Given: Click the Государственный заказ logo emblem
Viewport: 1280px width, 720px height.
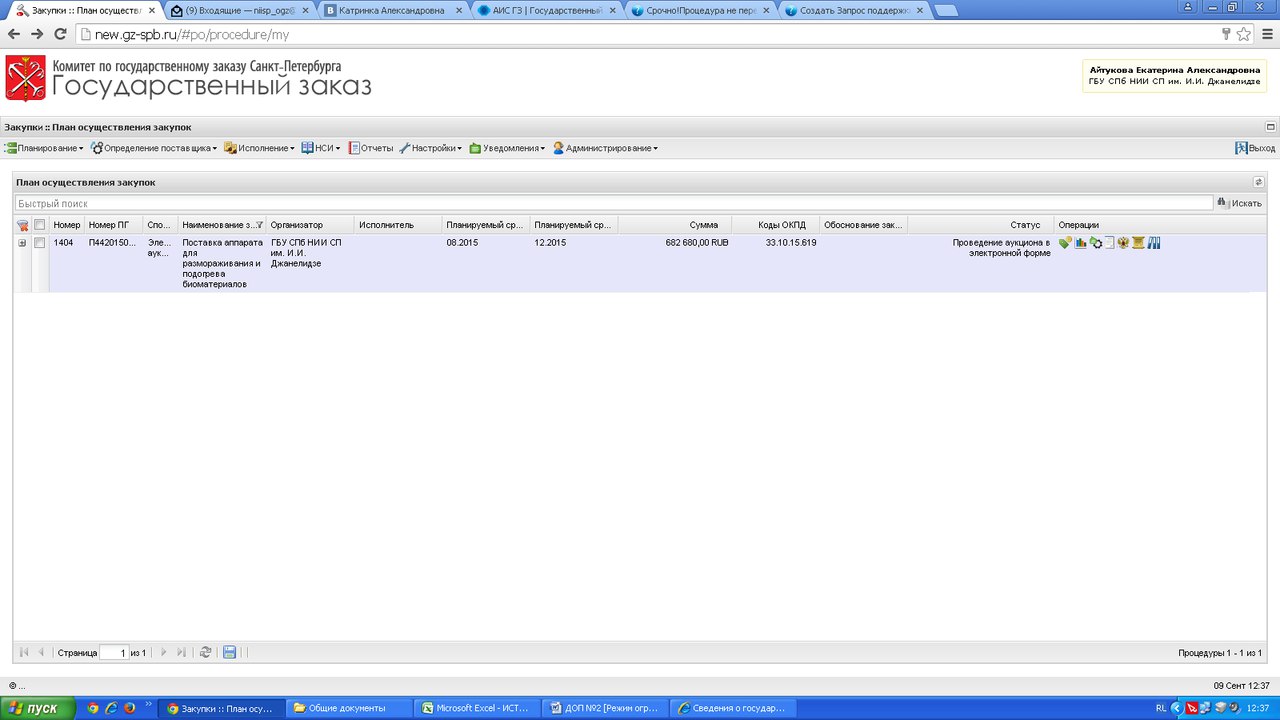Looking at the screenshot, I should [25, 78].
